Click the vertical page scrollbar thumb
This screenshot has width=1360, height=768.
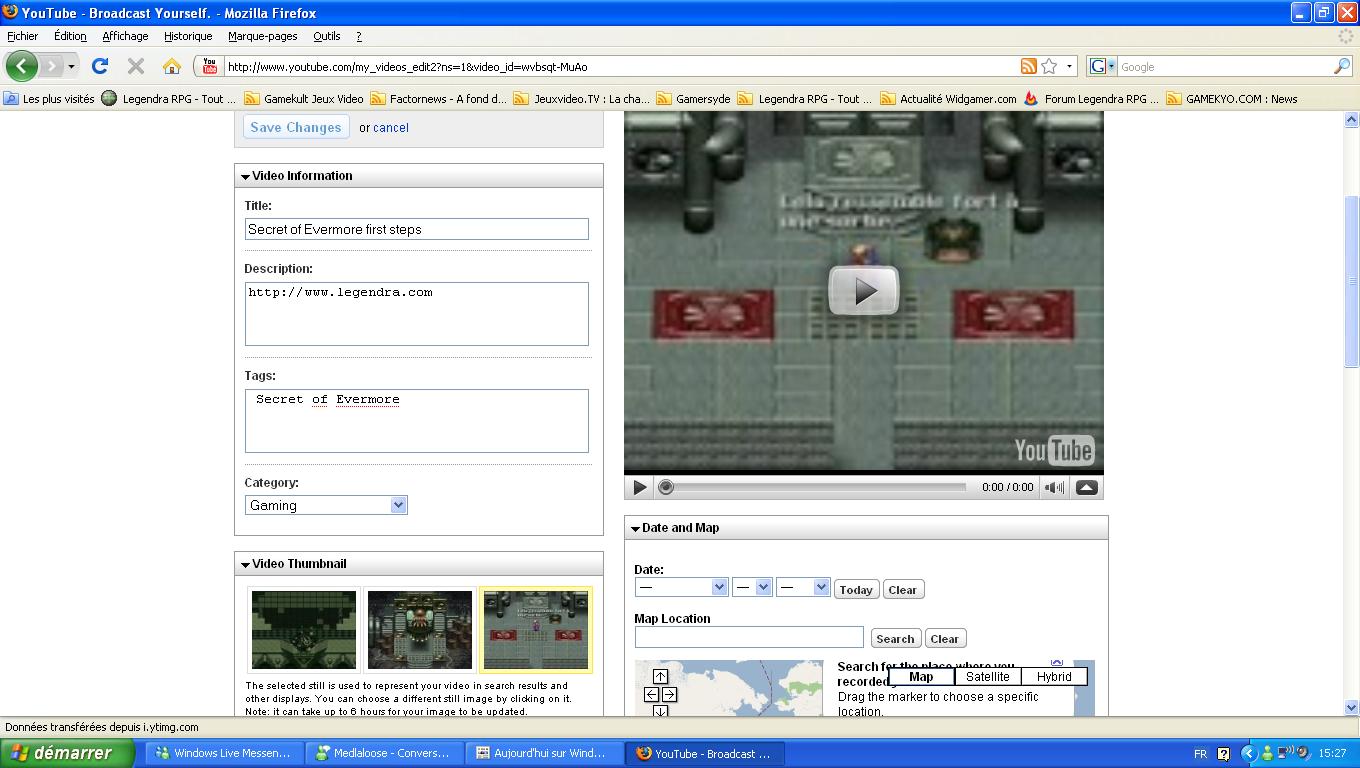pos(1351,280)
